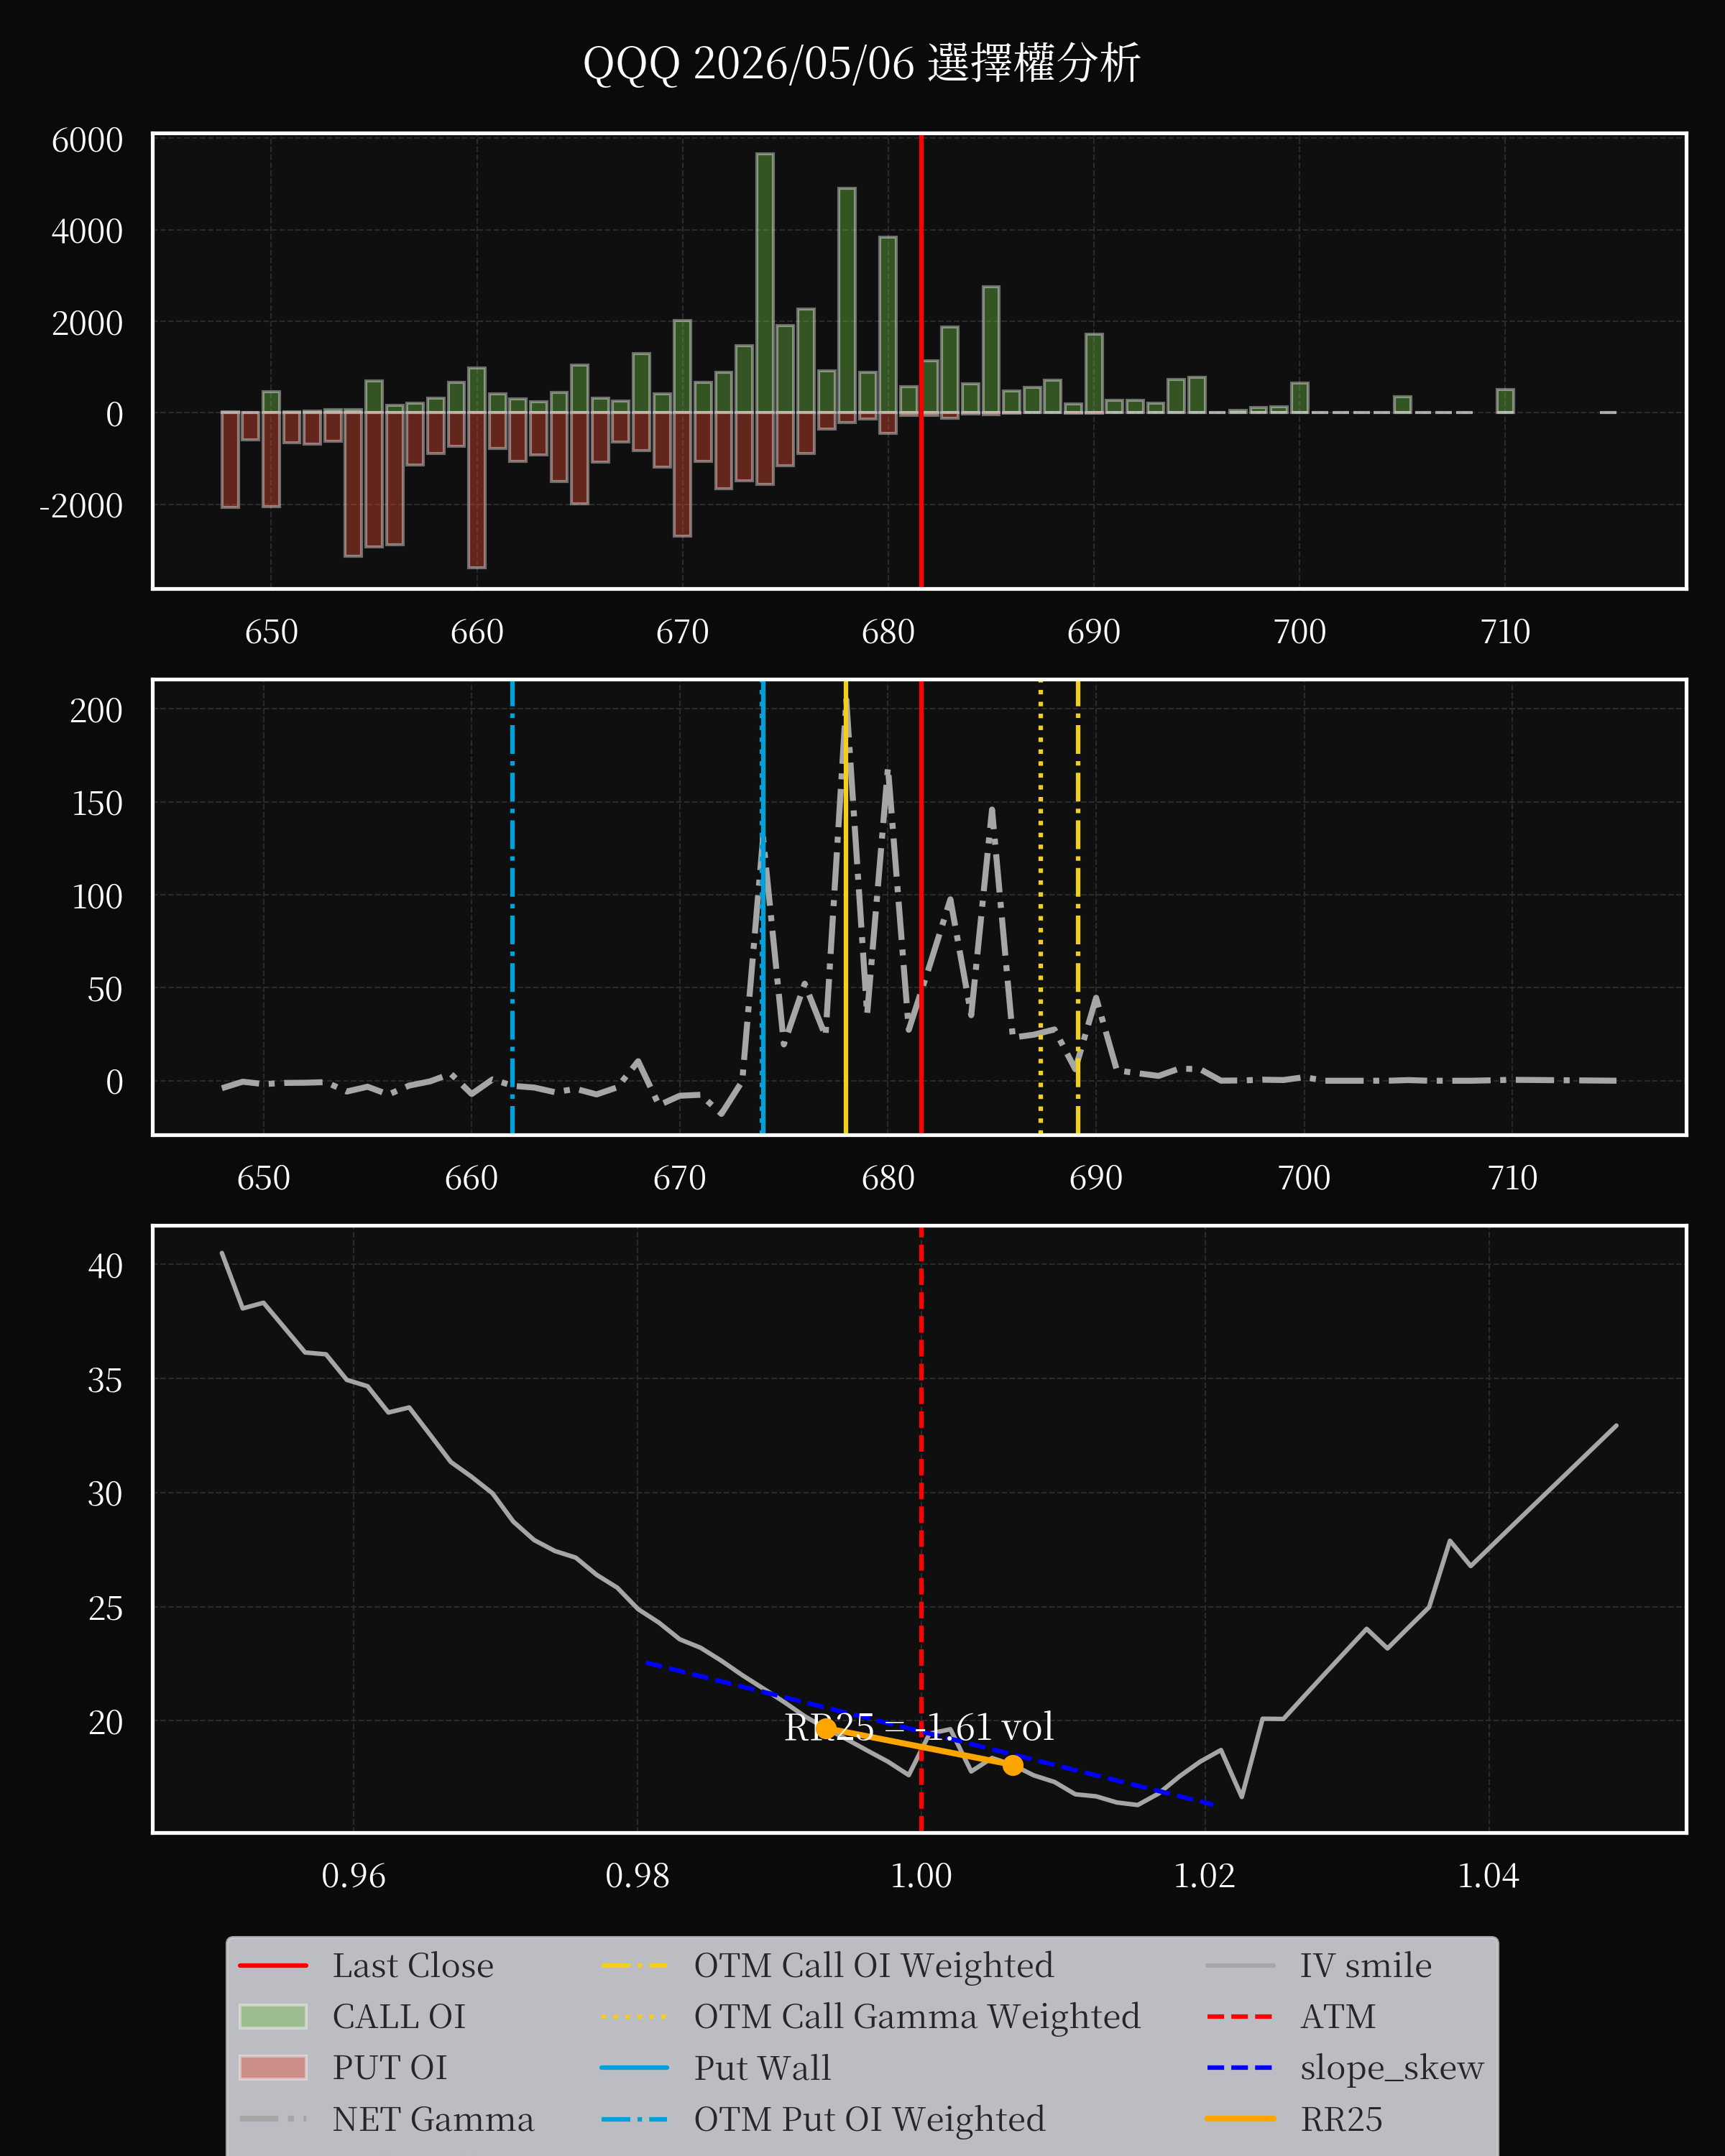Click the 4000 y-axis label in top chart
Image resolution: width=1725 pixels, height=2156 pixels.
point(87,232)
